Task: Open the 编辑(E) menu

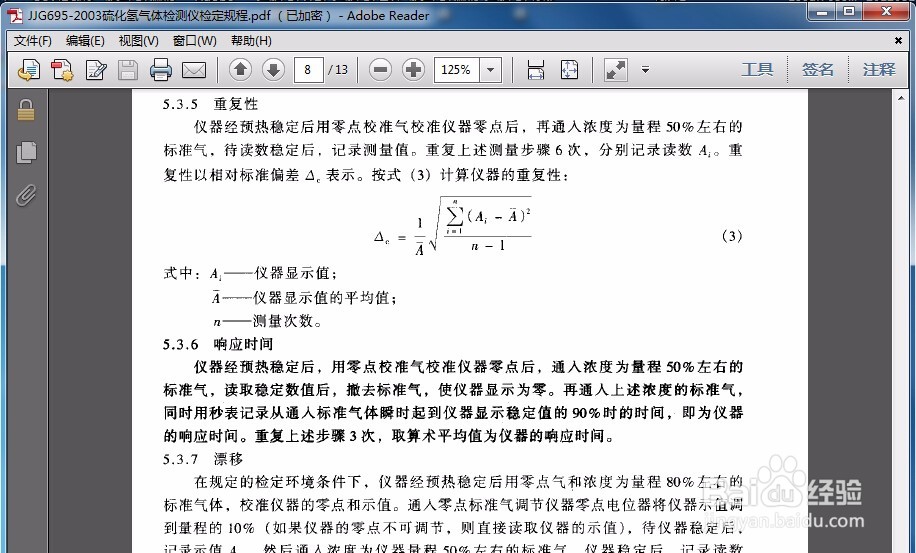Action: [85, 41]
